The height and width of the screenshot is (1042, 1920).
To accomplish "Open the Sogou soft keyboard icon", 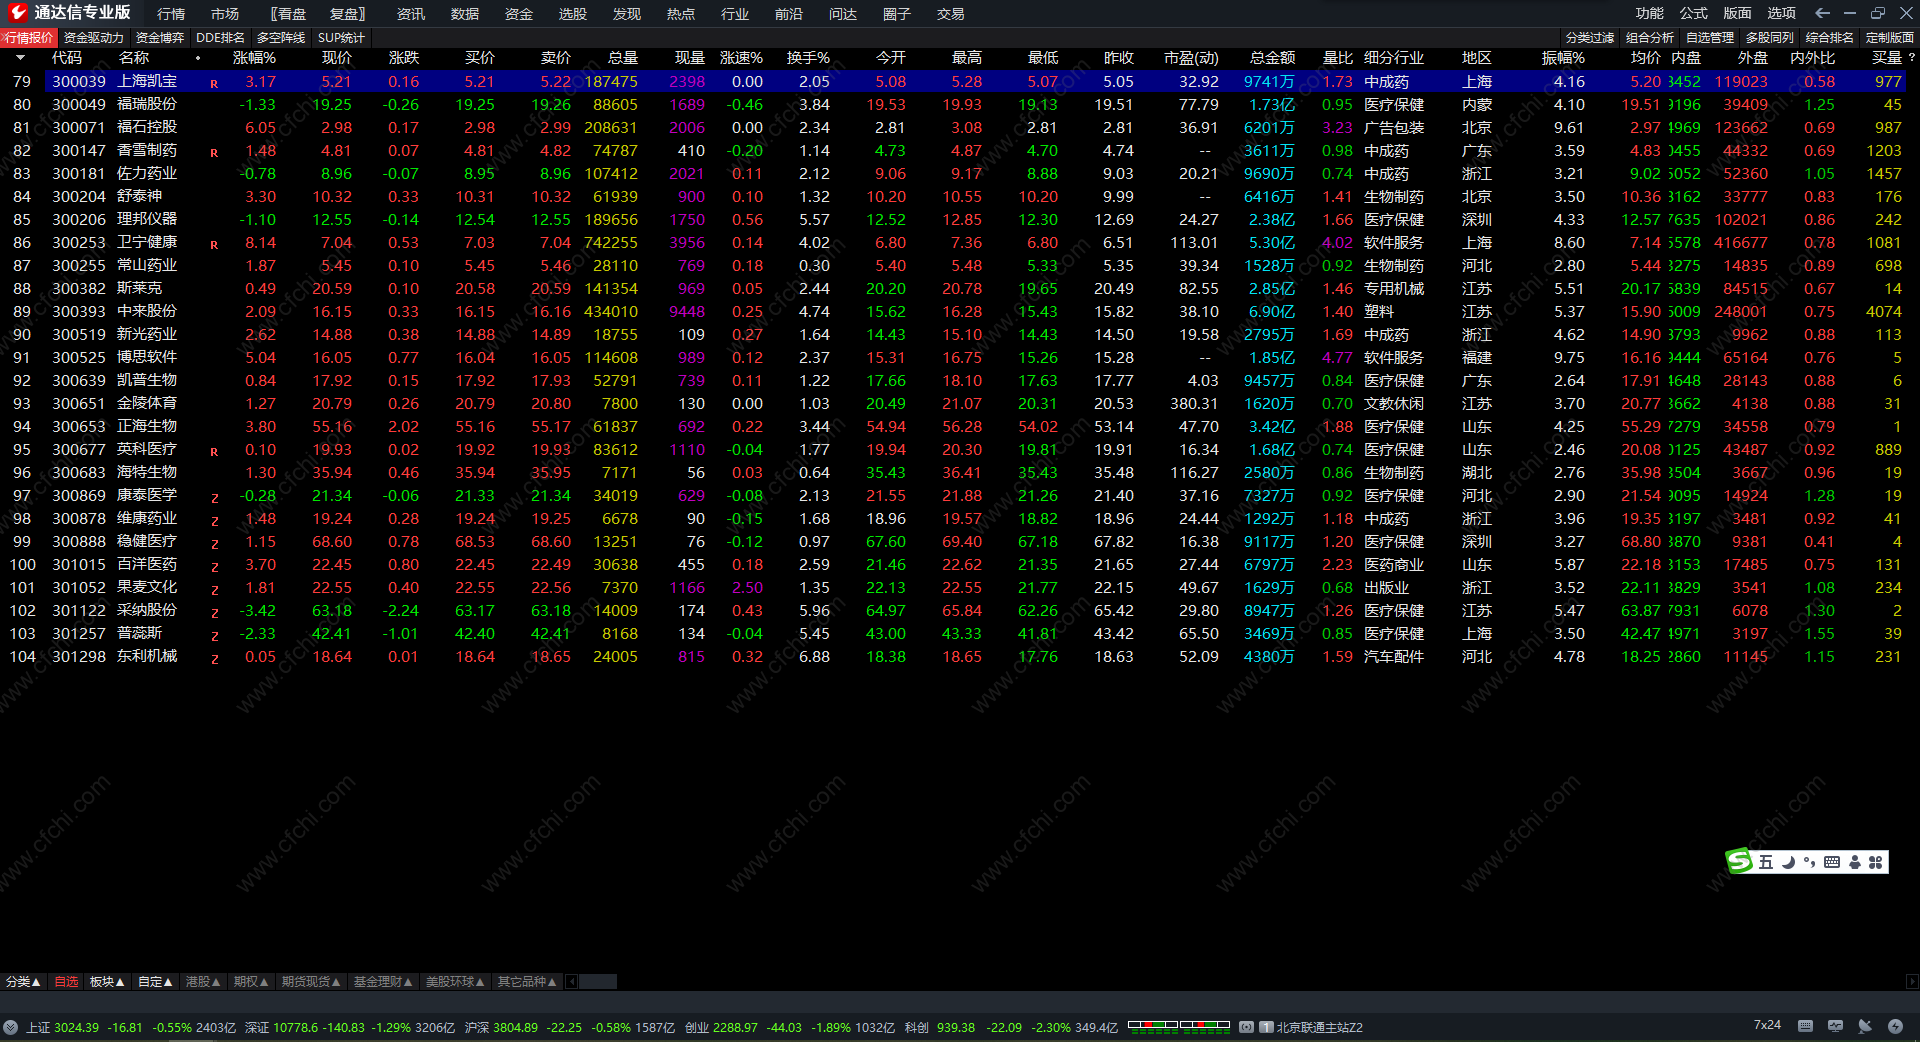I will point(1831,862).
